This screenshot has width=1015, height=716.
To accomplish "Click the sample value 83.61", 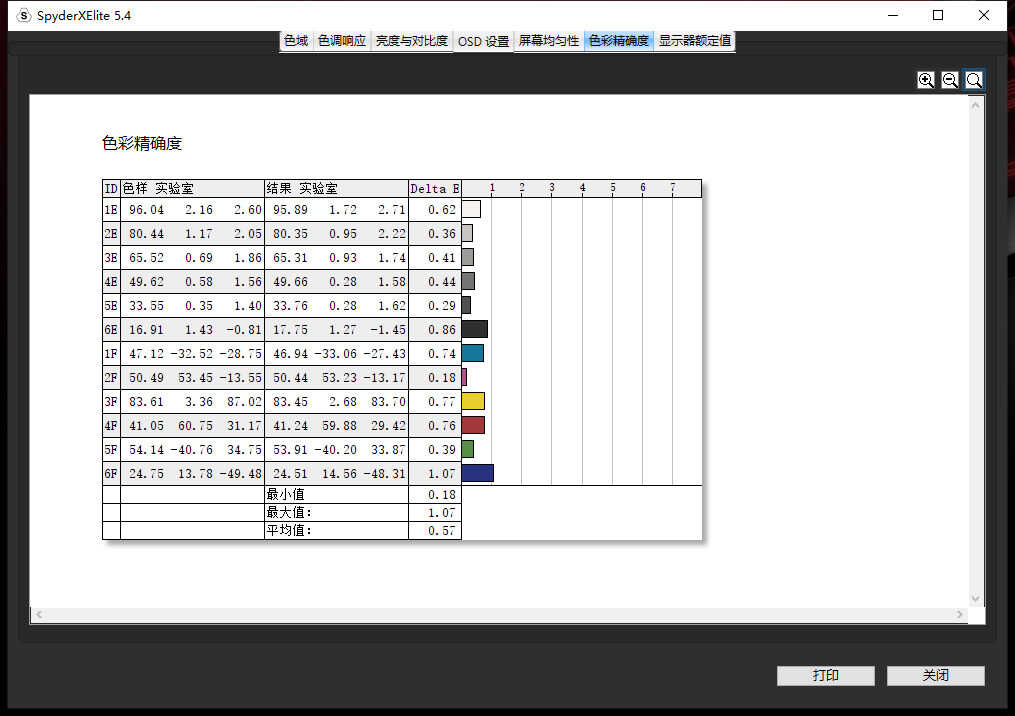I will click(x=146, y=401).
